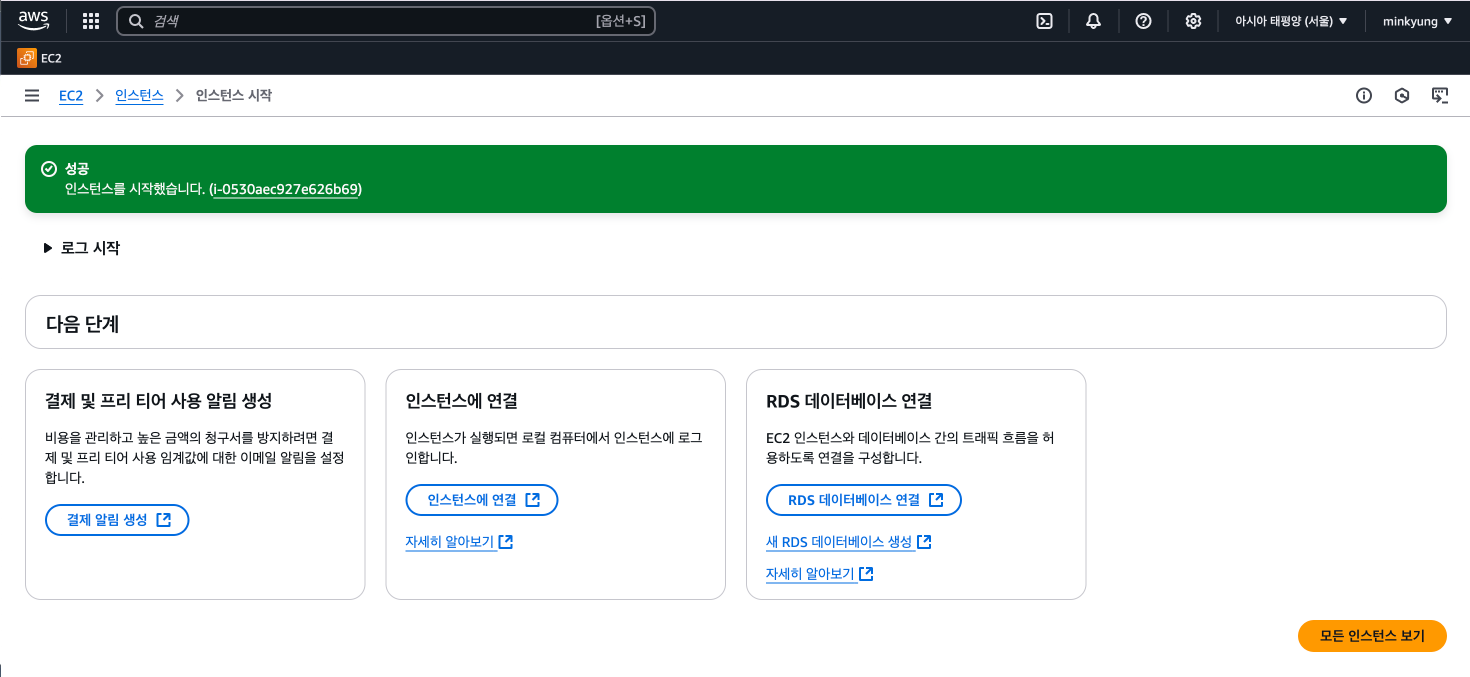The image size is (1470, 677).
Task: Open 자세히 알아보기 link under 인스턴스에 연결
Action: [459, 542]
